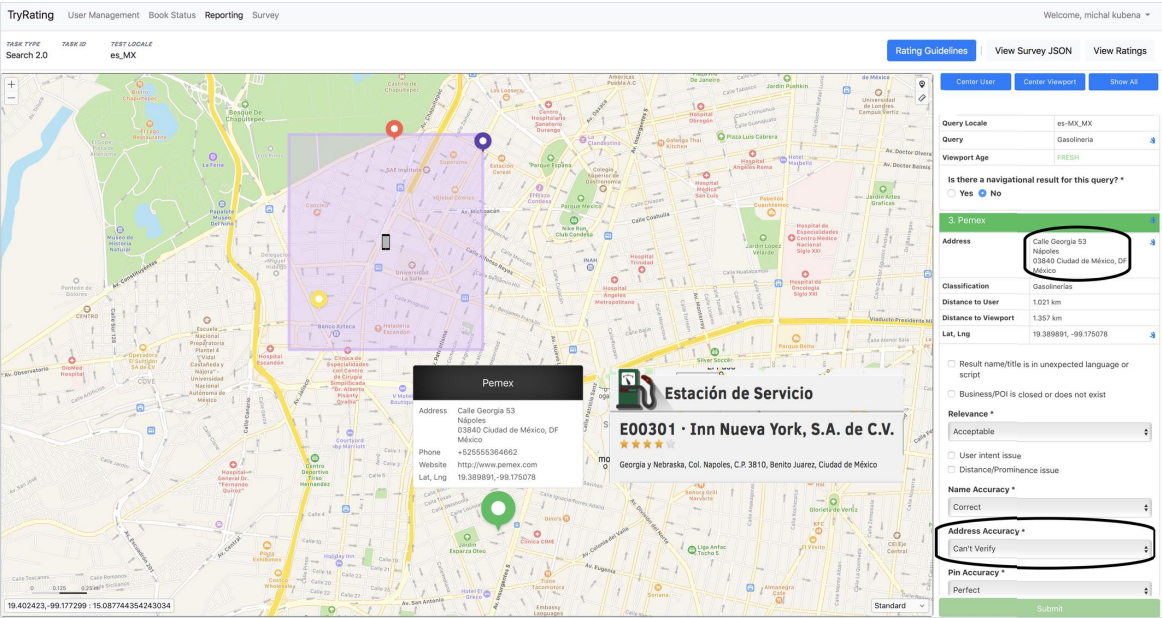Click the Gasolinerías classification value
Screen dimensions: 1162x618
coord(1052,286)
